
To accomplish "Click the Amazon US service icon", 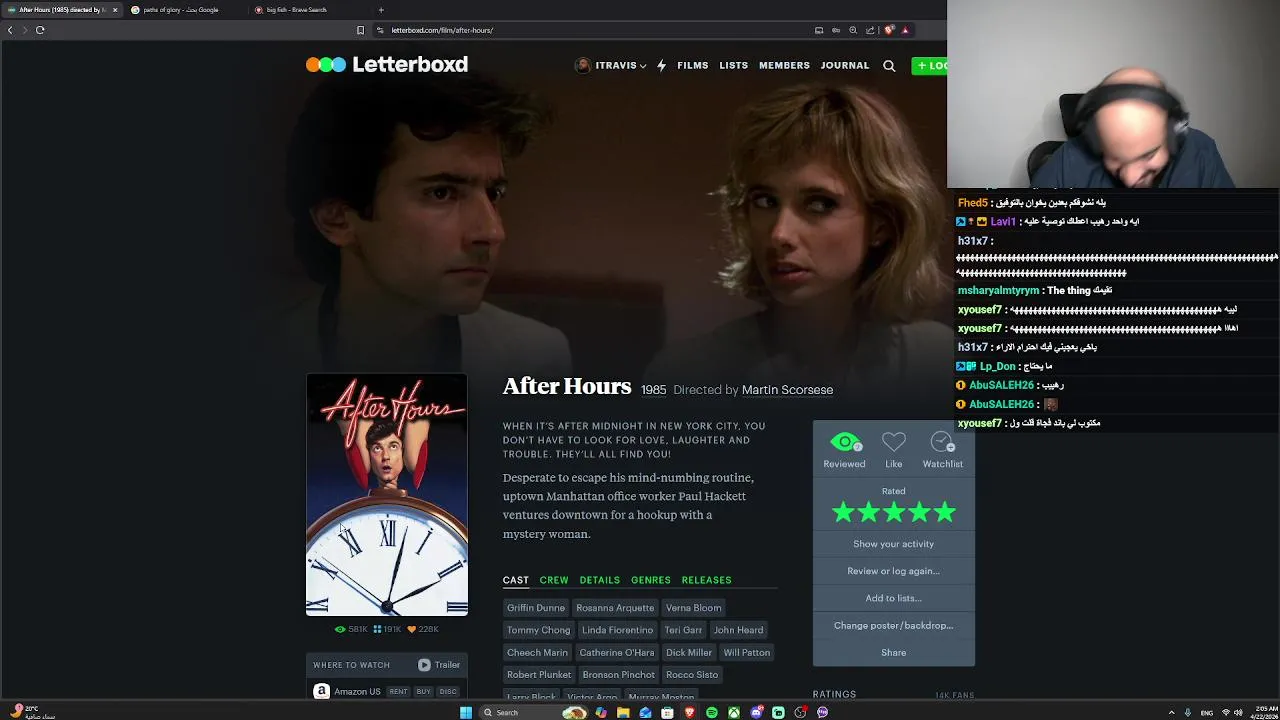I will point(321,691).
